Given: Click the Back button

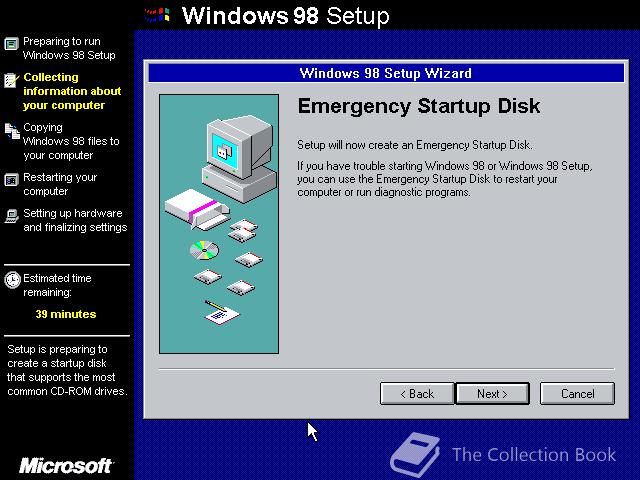Looking at the screenshot, I should click(x=417, y=393).
